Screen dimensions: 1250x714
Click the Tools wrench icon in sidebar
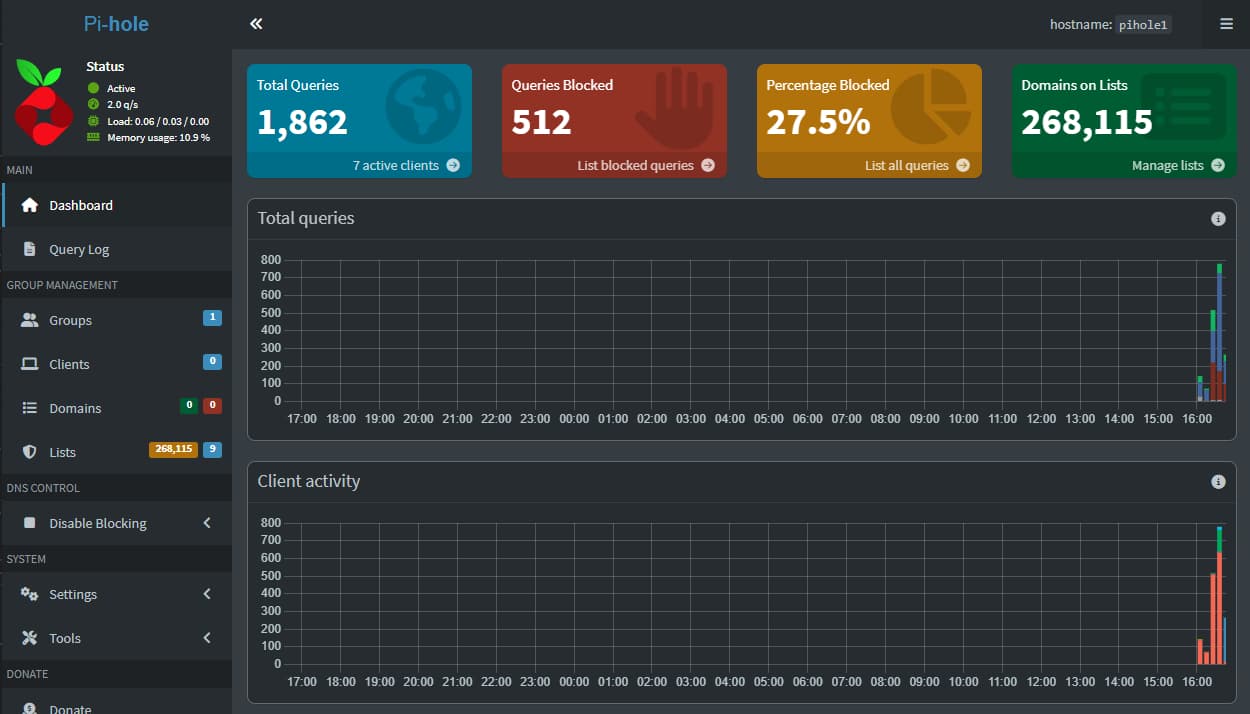pyautogui.click(x=30, y=638)
